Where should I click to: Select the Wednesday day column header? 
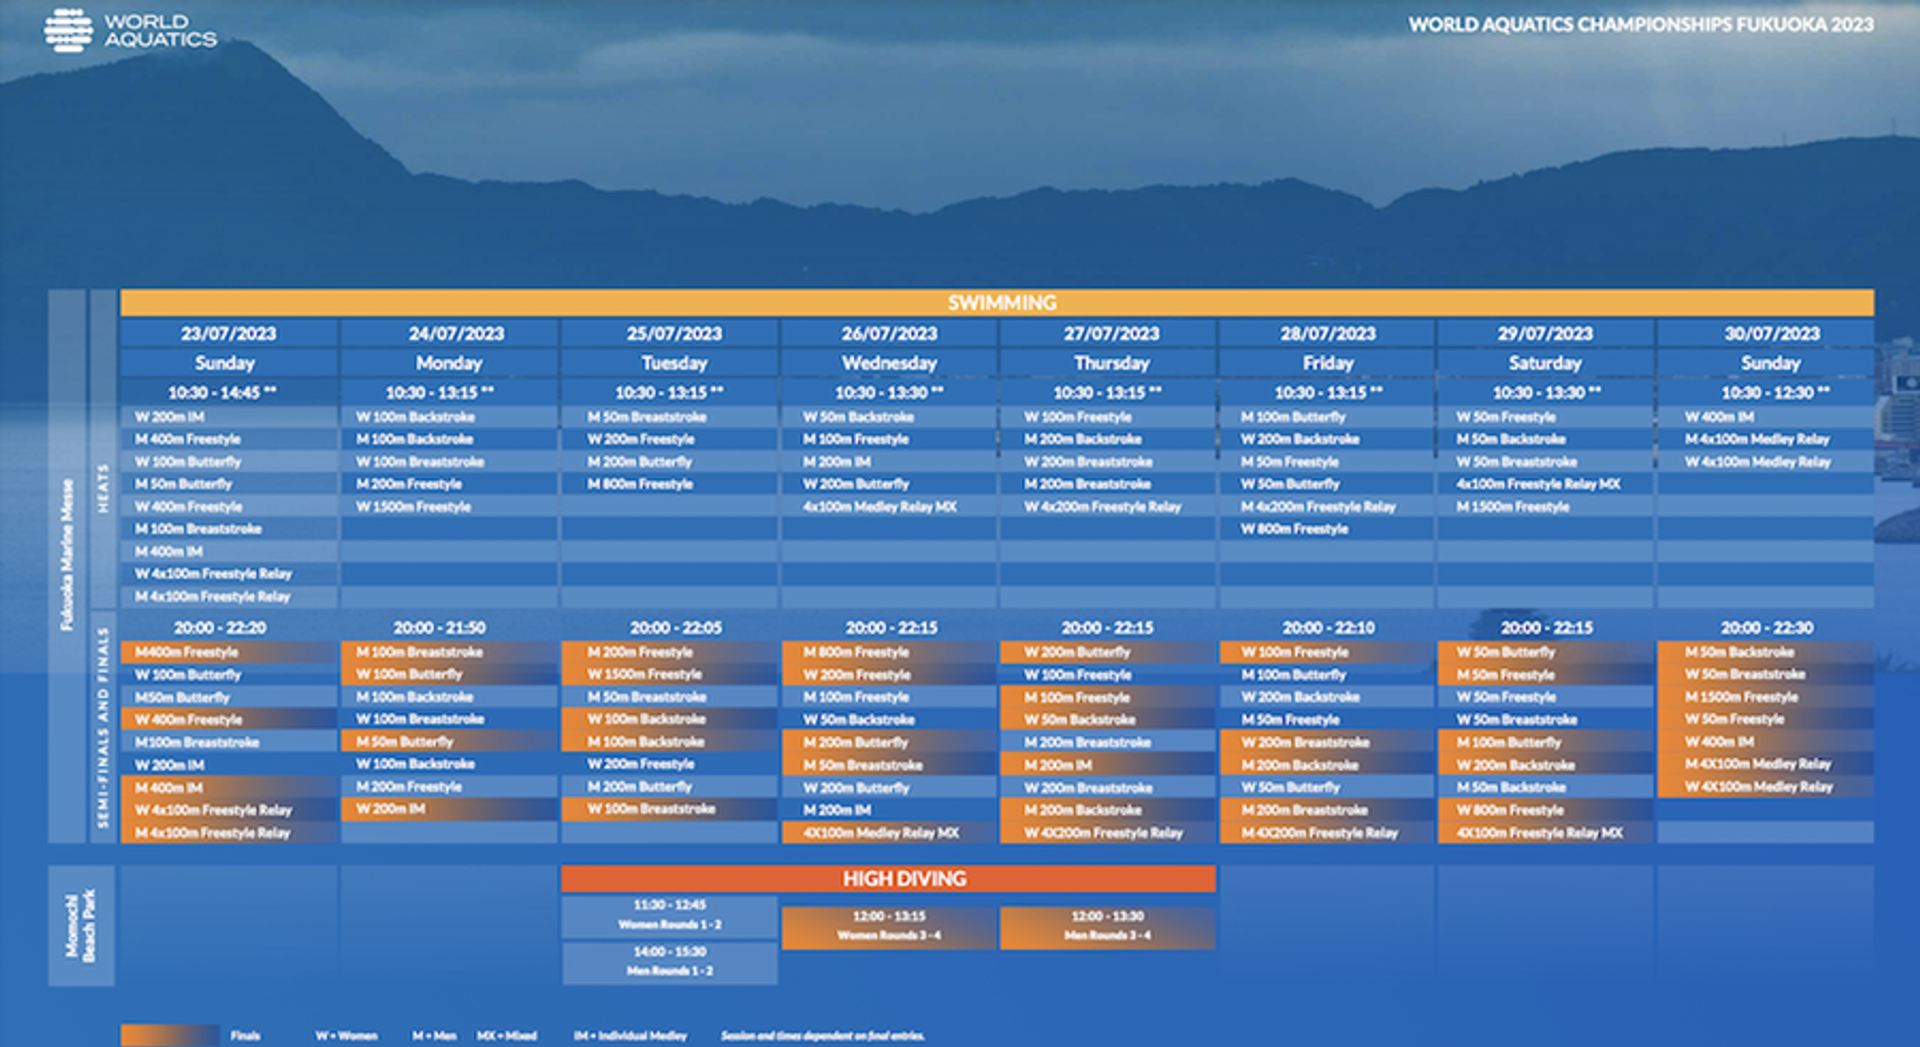click(889, 363)
